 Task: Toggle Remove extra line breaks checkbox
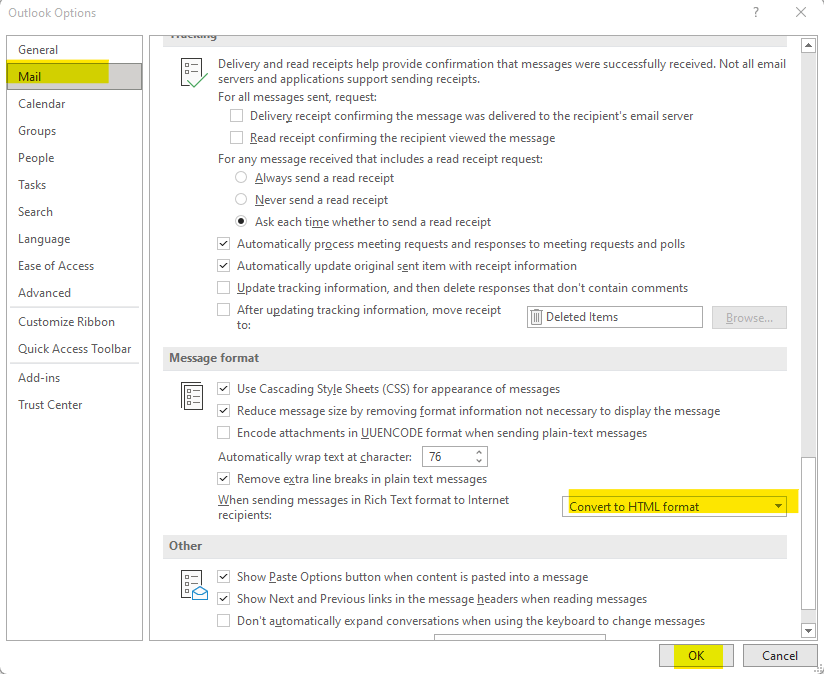[223, 479]
